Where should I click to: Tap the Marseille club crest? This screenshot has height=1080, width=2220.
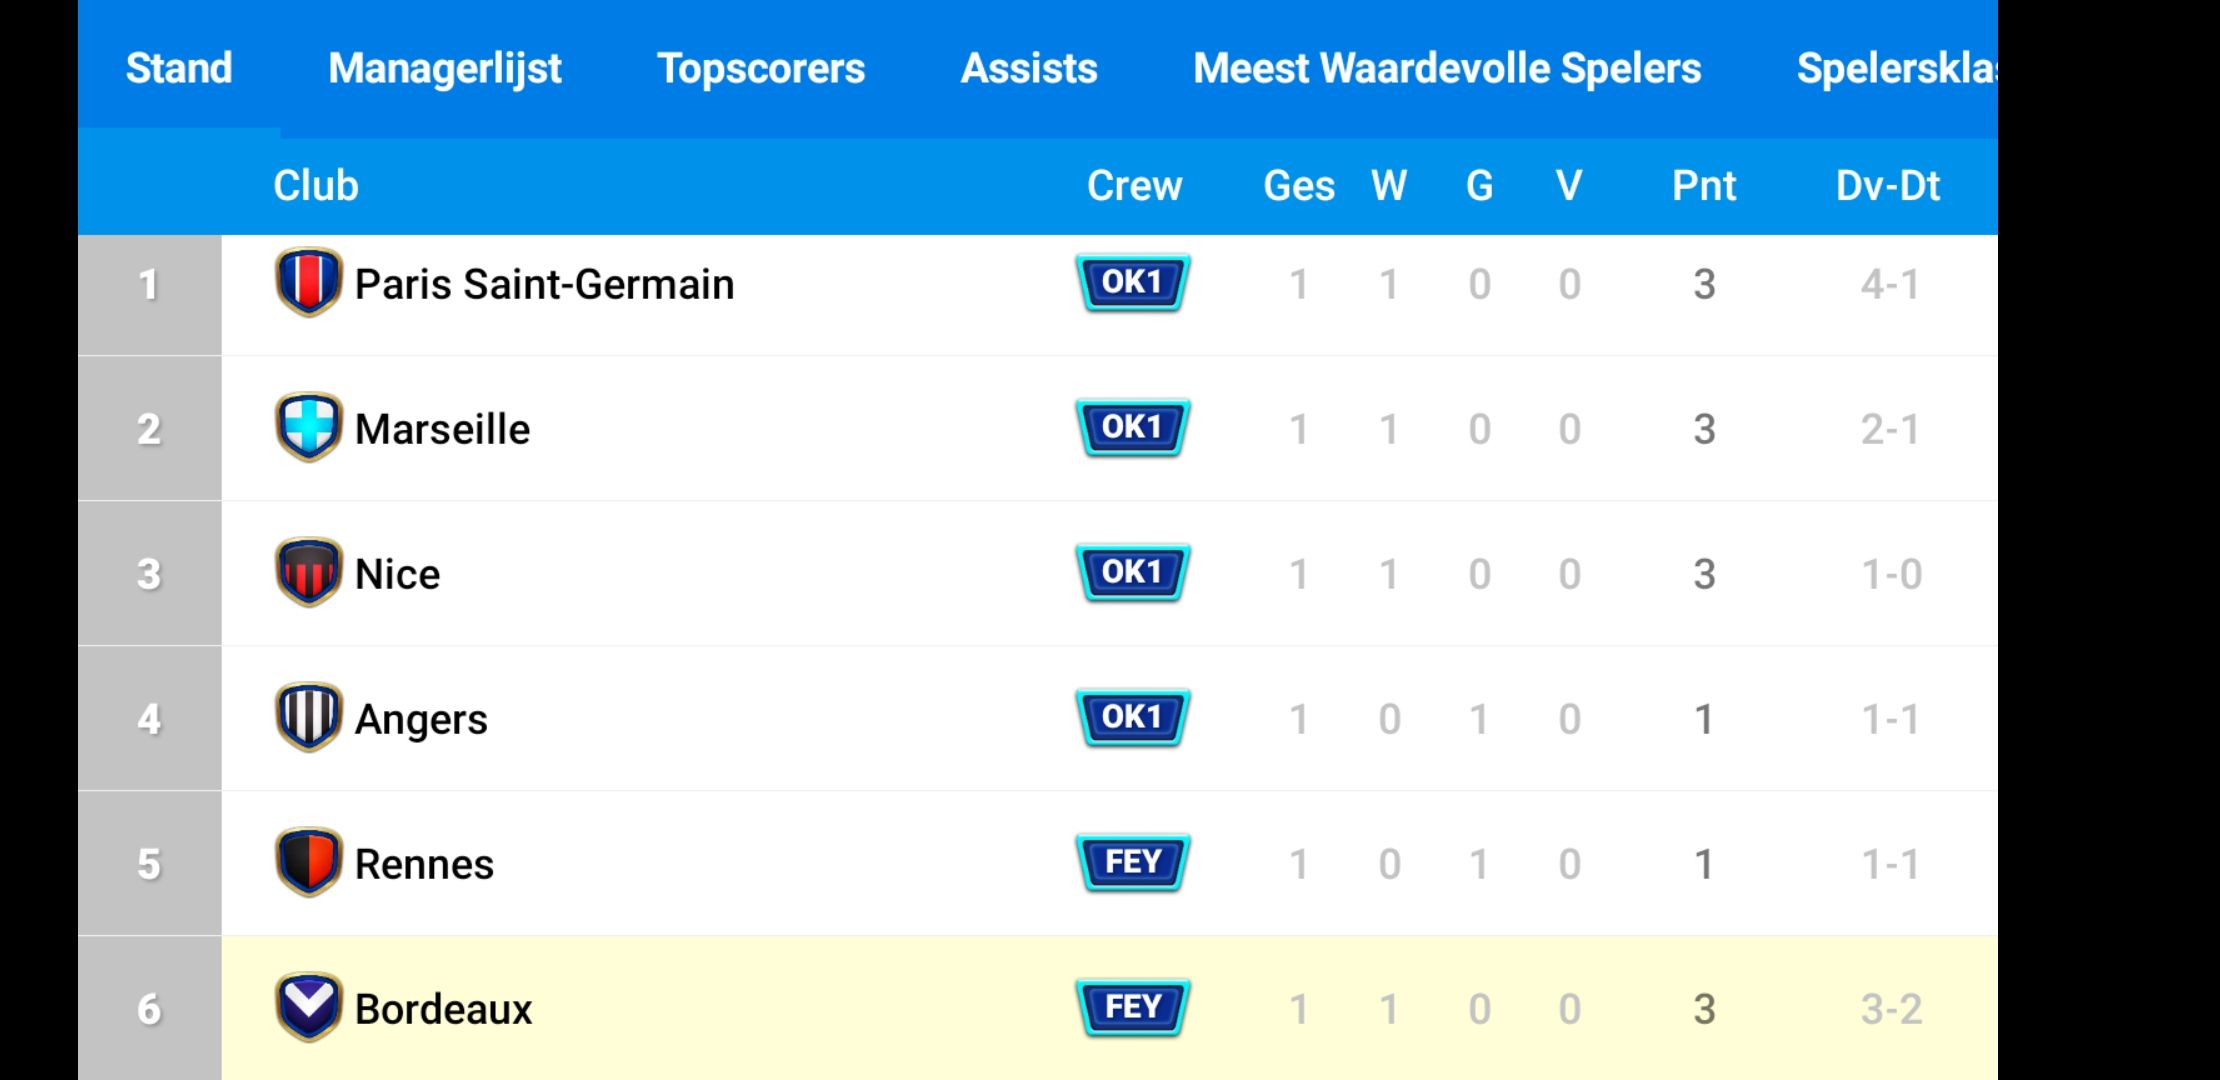(308, 428)
